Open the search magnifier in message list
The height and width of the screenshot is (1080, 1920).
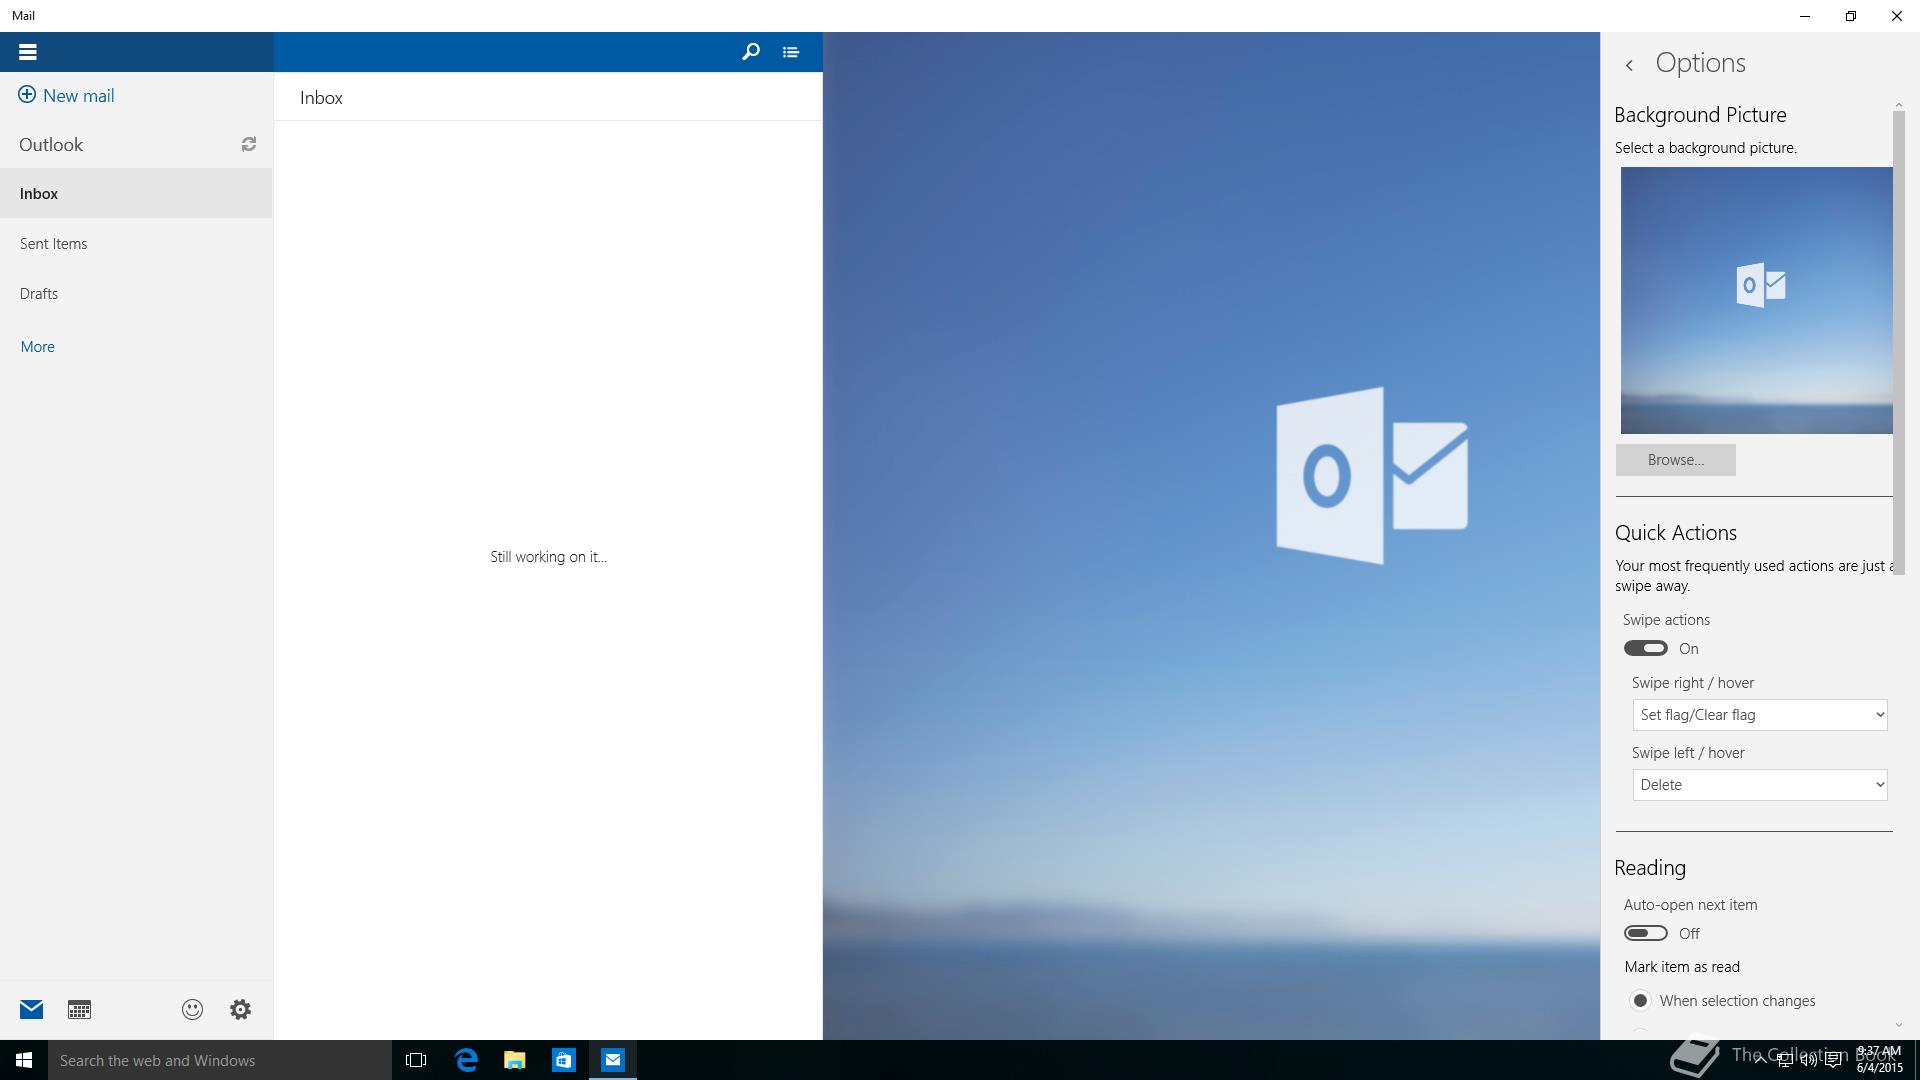(x=751, y=52)
